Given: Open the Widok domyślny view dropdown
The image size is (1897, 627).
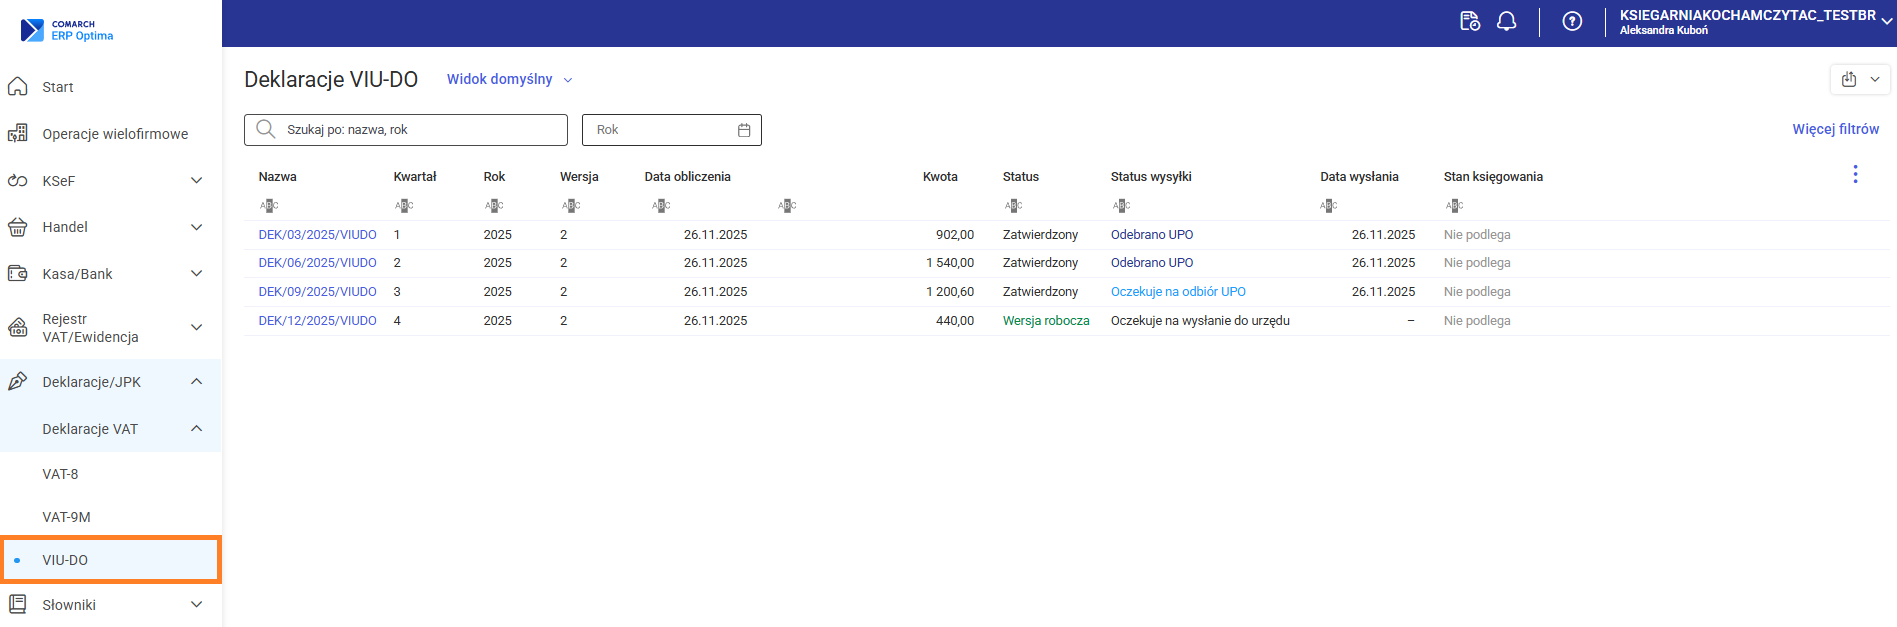Looking at the screenshot, I should (x=509, y=79).
